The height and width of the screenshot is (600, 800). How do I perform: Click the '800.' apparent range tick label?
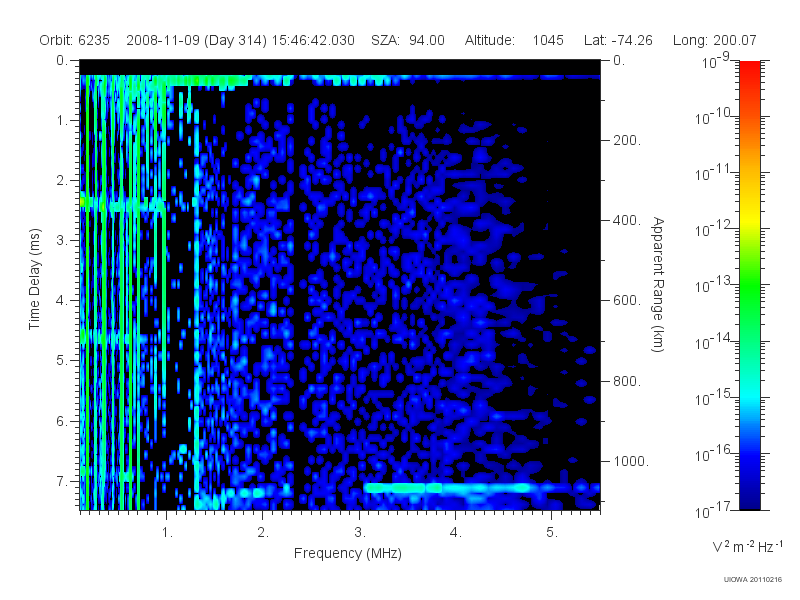point(627,381)
